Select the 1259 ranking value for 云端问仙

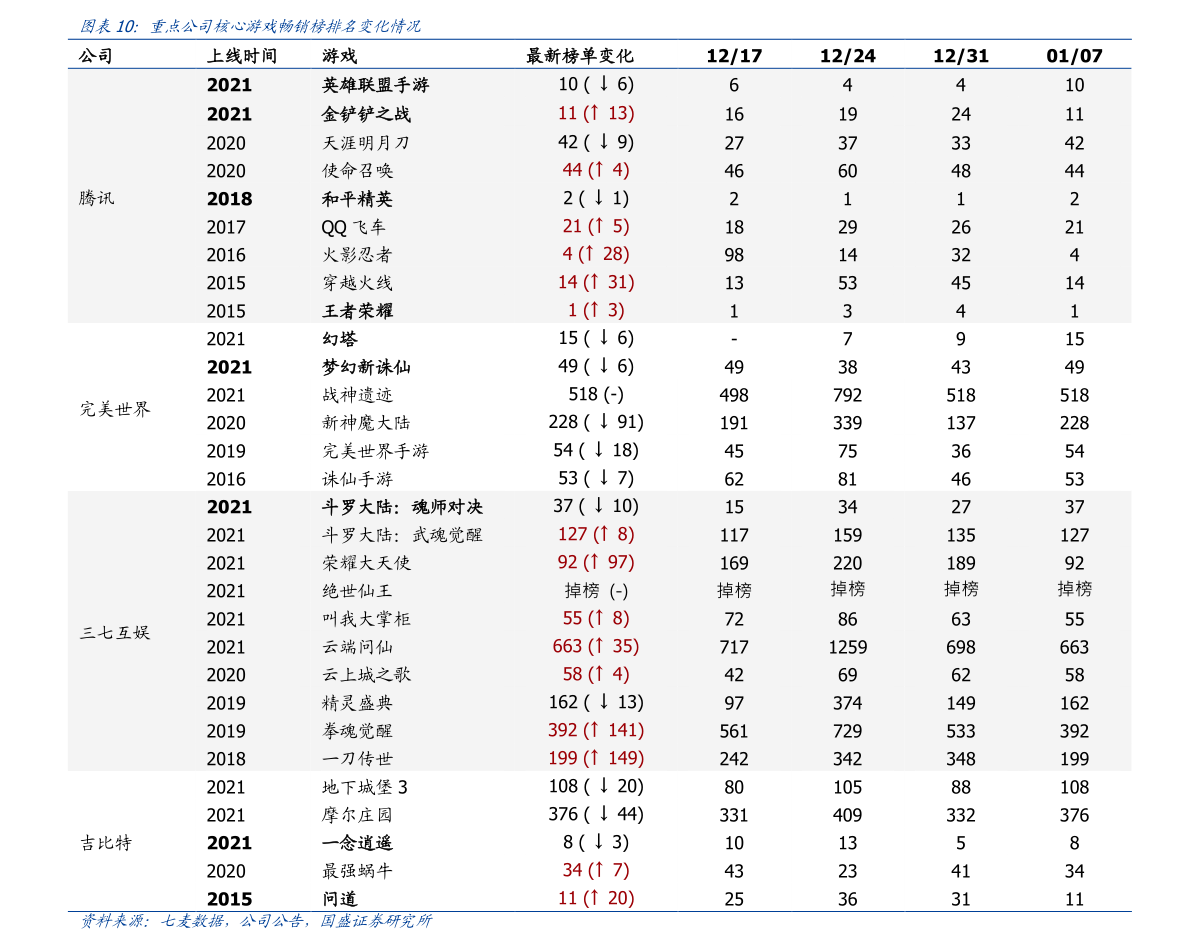tap(847, 647)
